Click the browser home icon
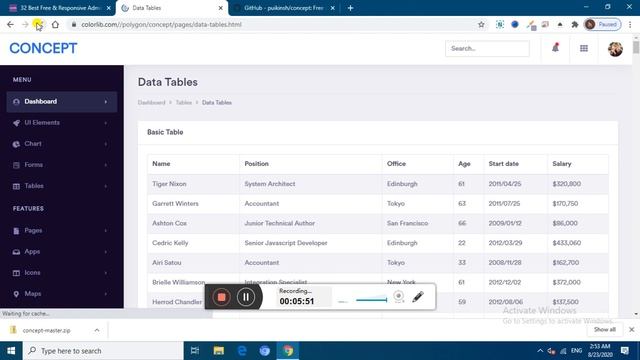This screenshot has height=360, width=640. [x=55, y=24]
